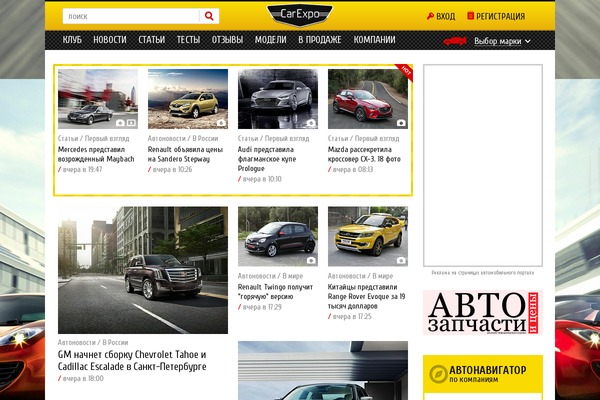The height and width of the screenshot is (400, 600).
Task: Click camera icon on Audi Prologue photo
Action: point(311,123)
